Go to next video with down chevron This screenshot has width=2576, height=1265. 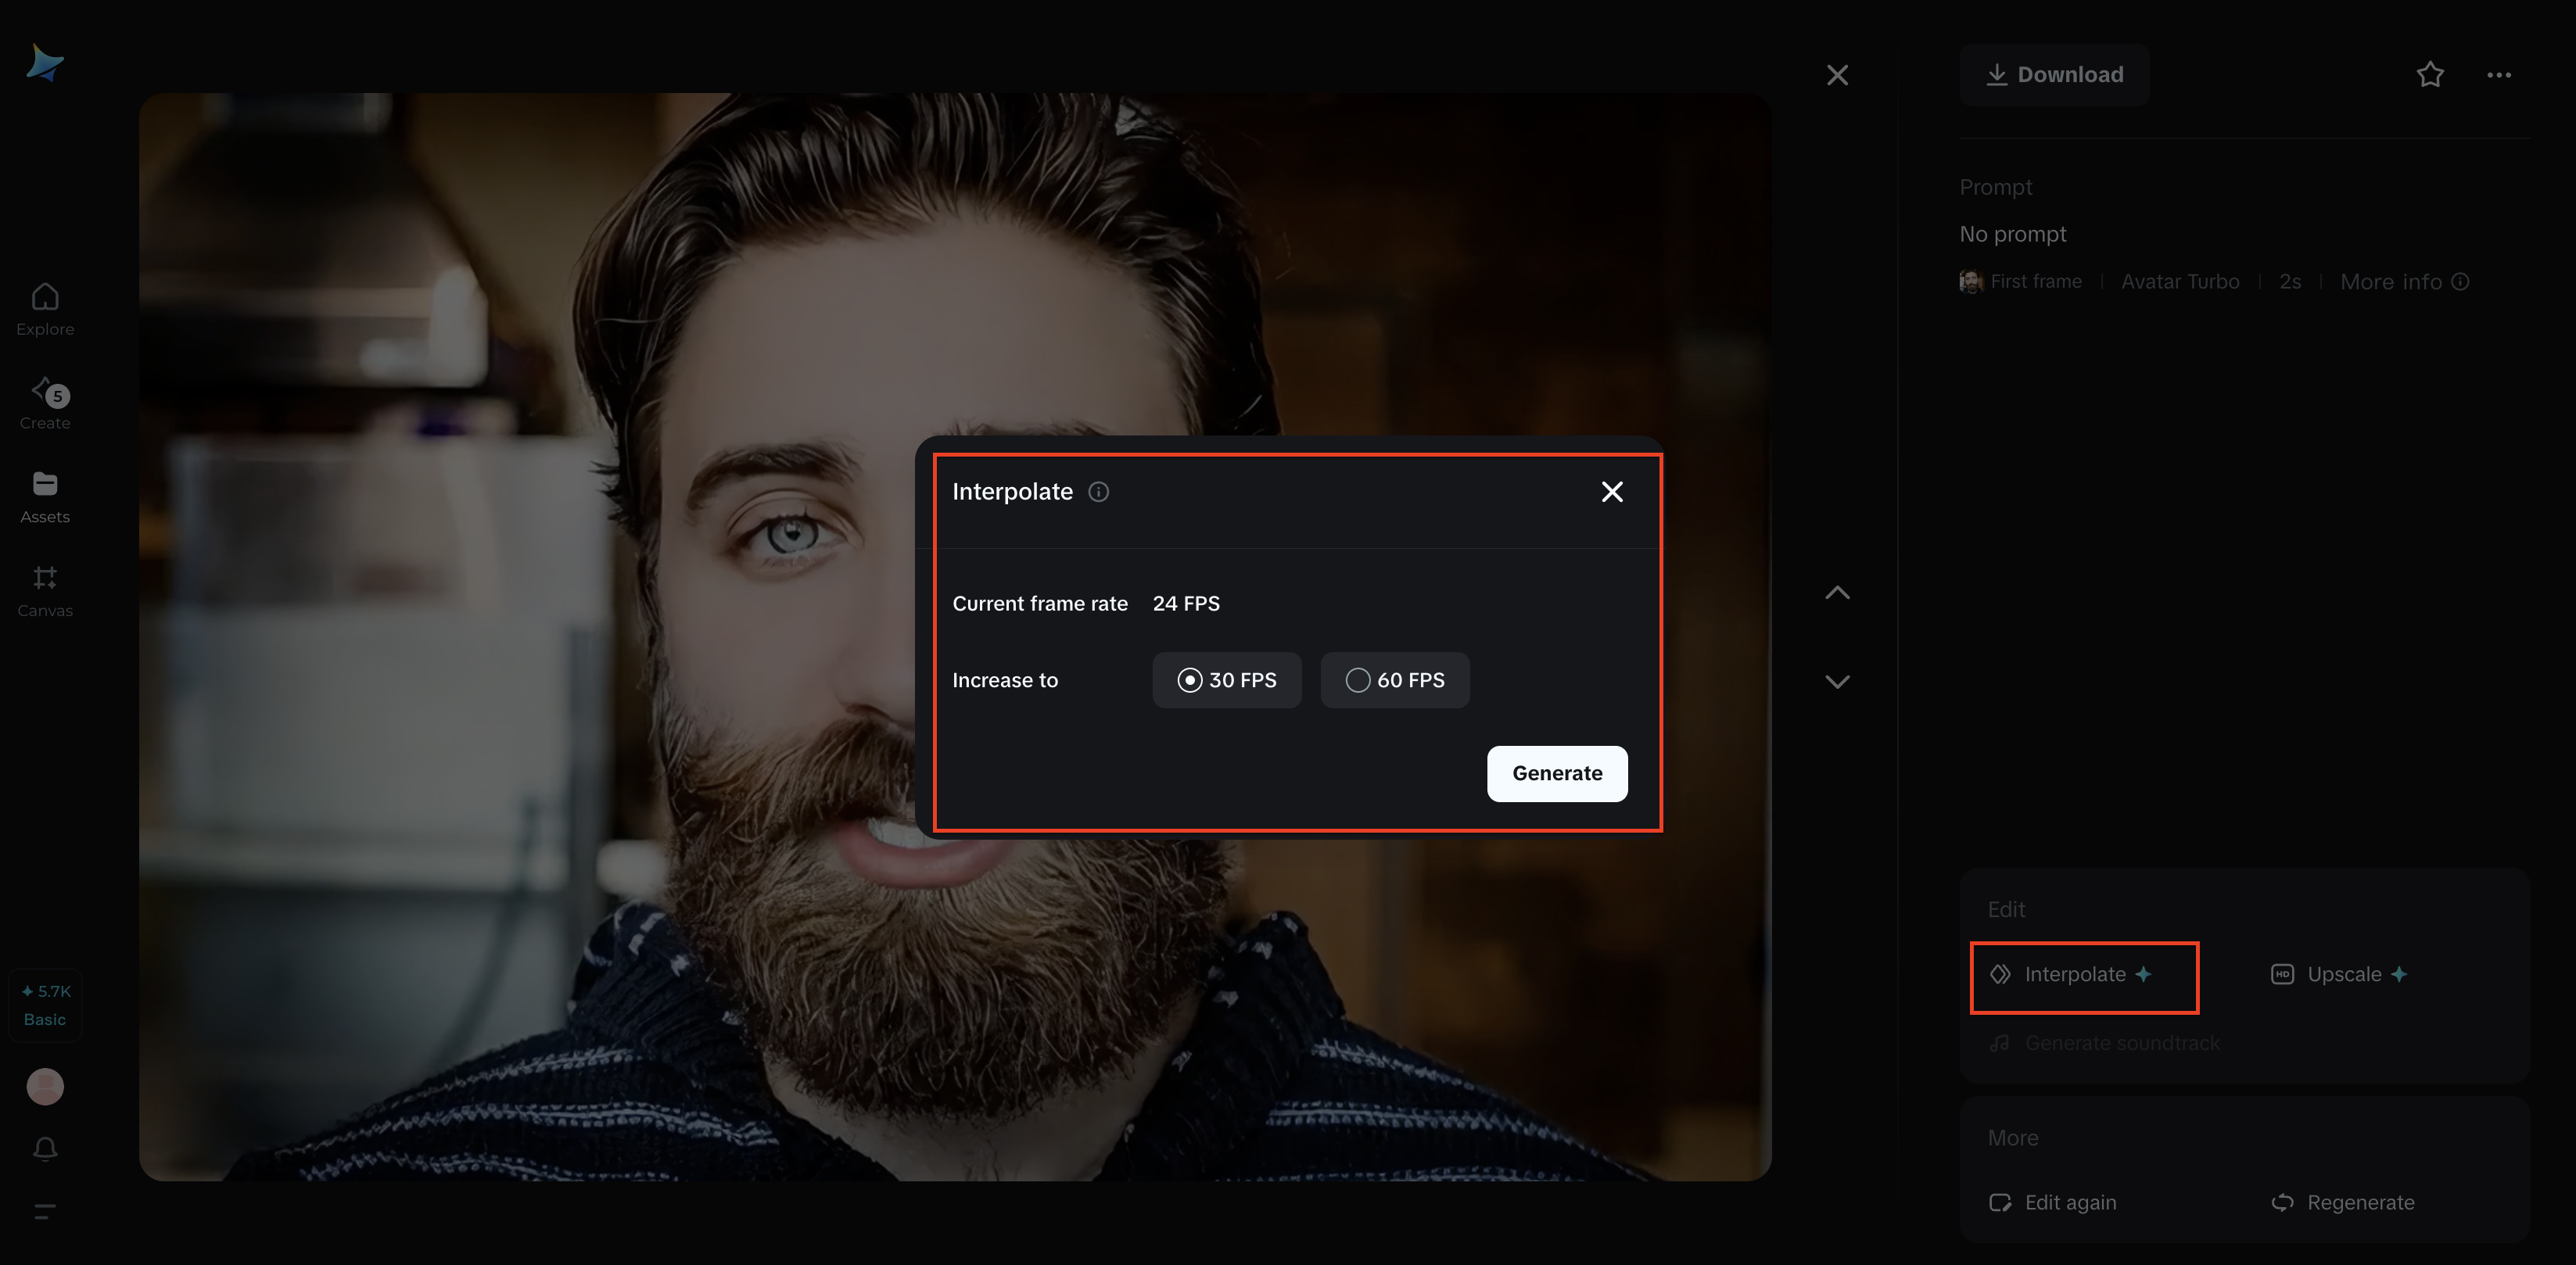[1837, 681]
